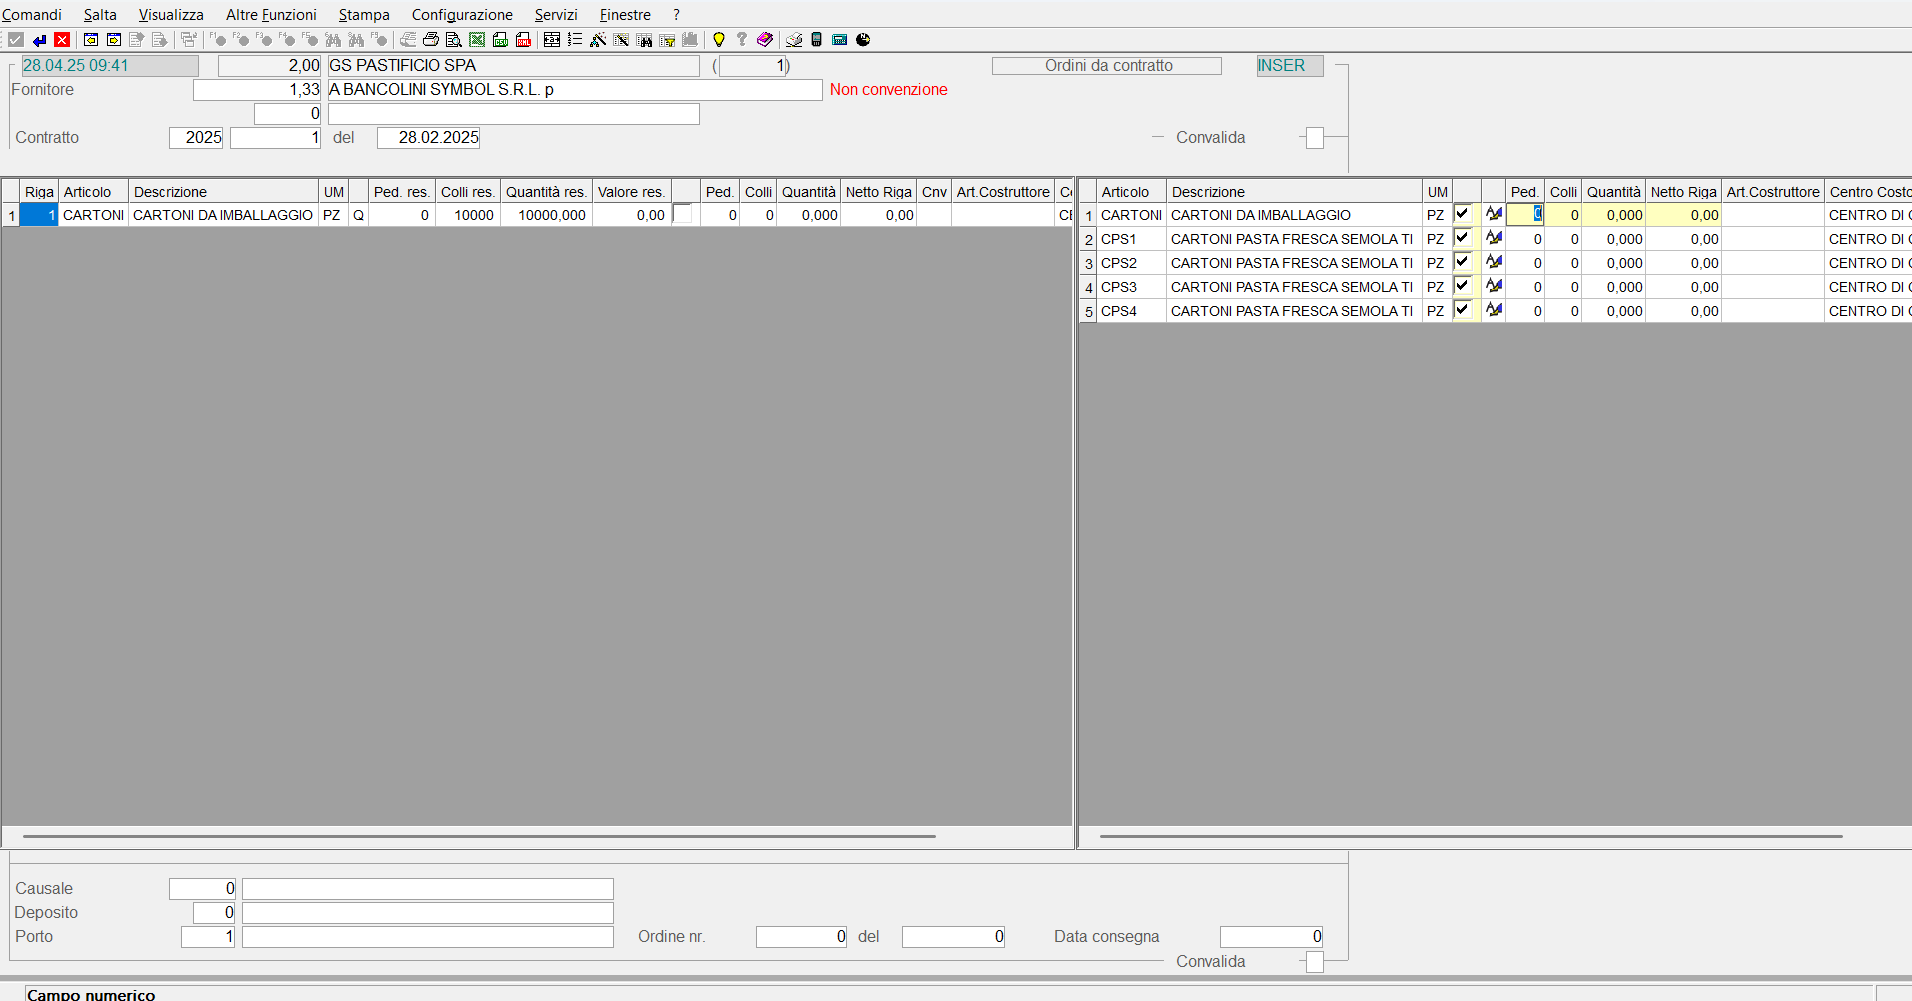Click the Data consegna input field
This screenshot has width=1912, height=1001.
1271,937
